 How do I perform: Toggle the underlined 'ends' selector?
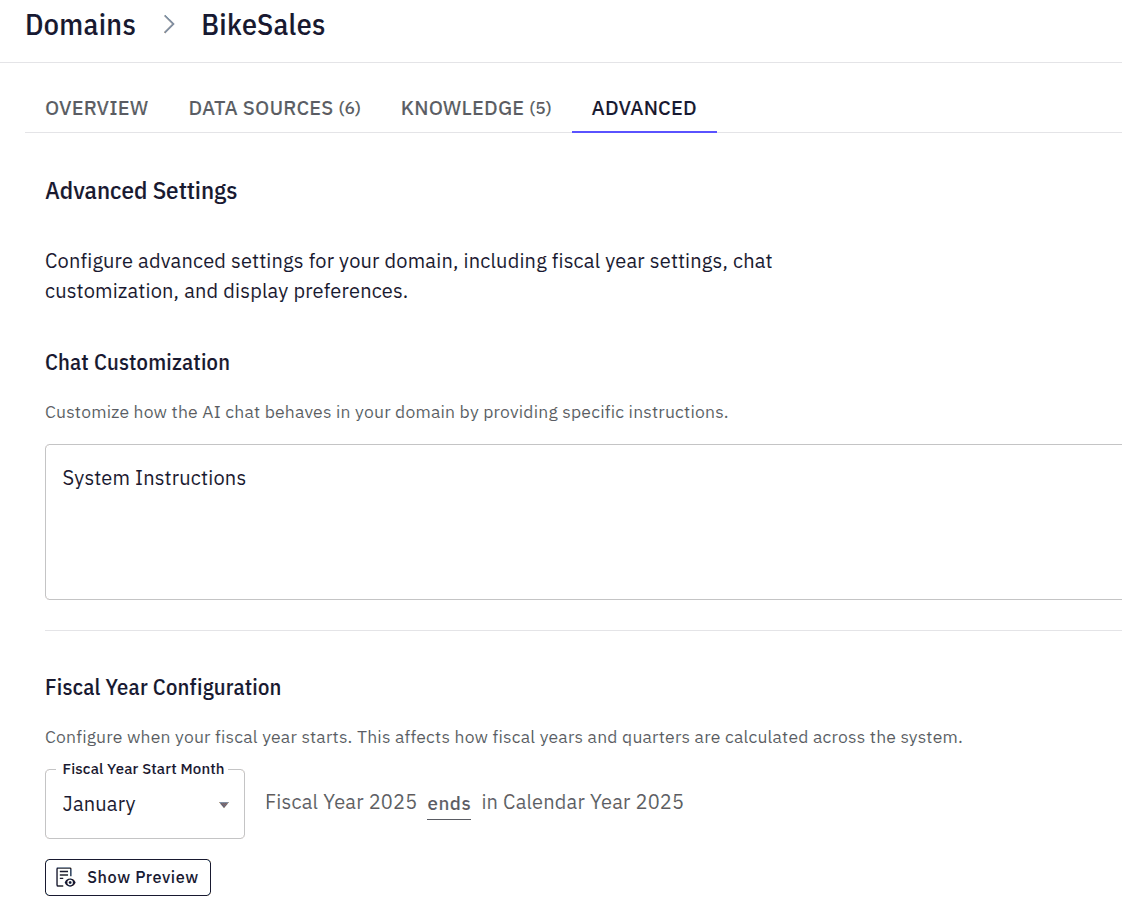click(449, 803)
